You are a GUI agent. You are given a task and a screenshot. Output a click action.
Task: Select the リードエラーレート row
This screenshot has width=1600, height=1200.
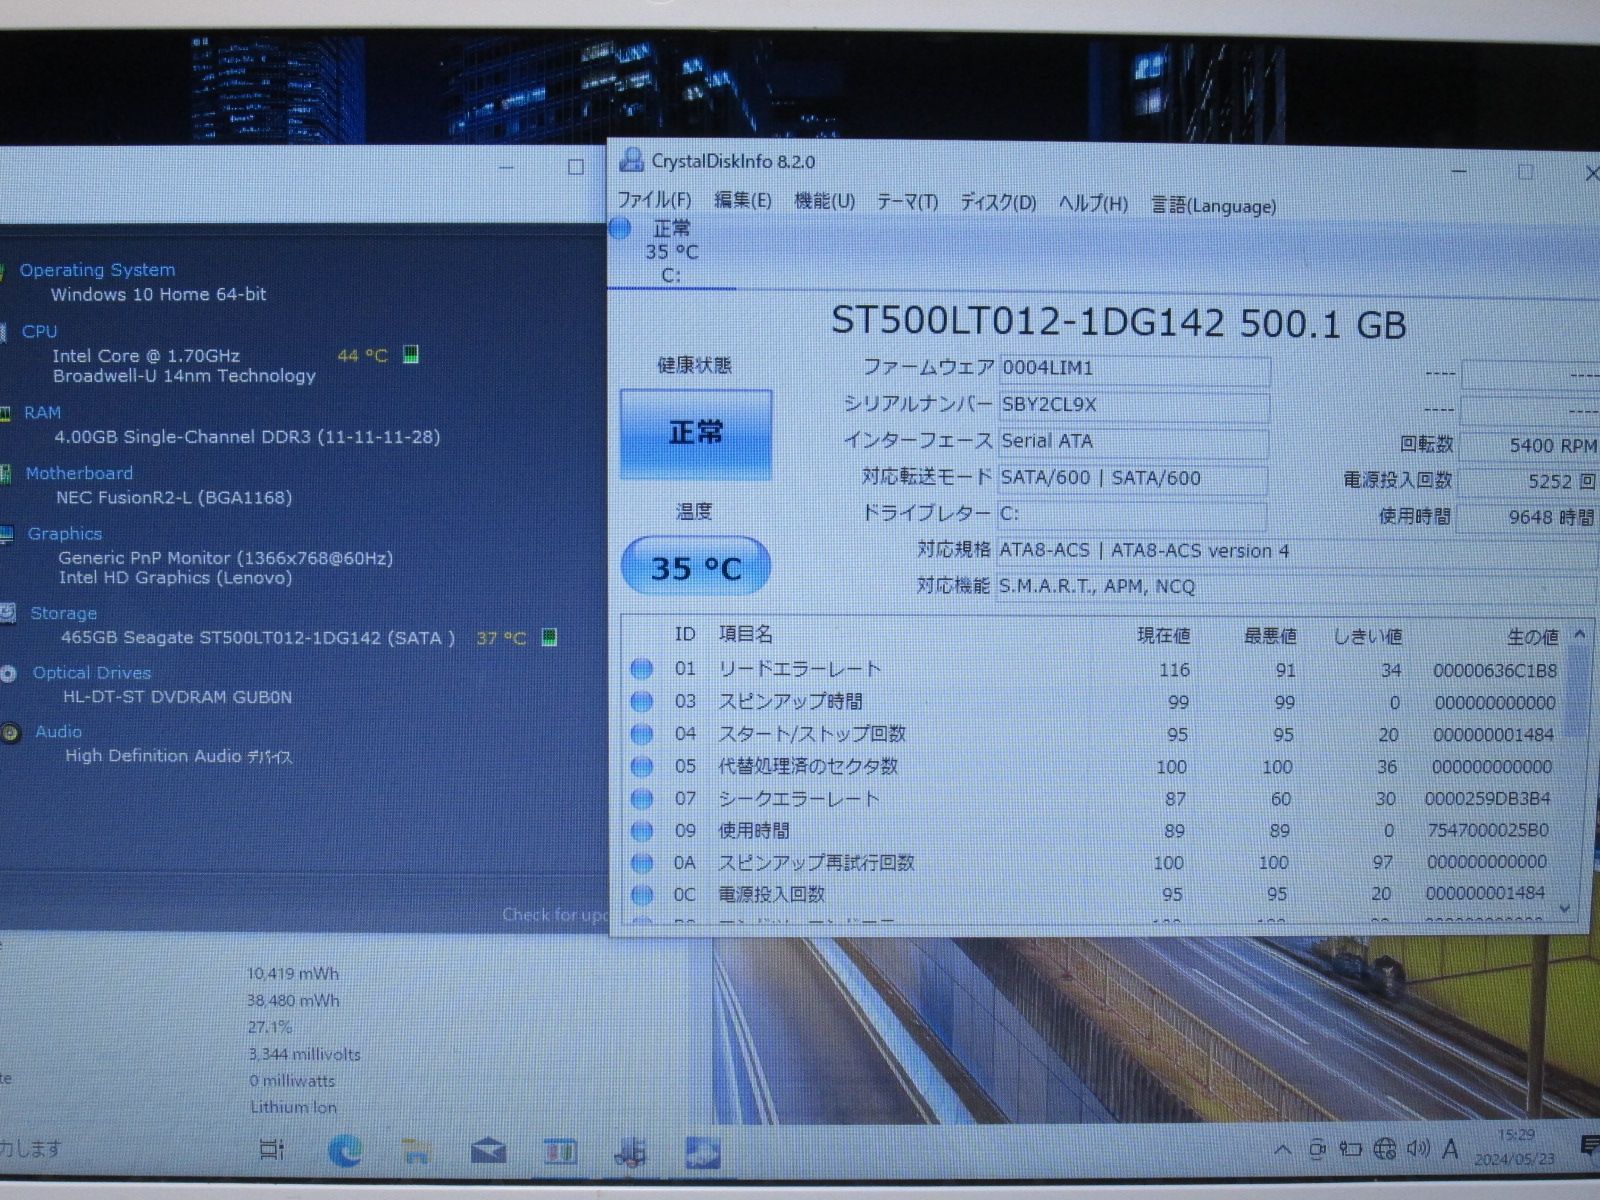(1095, 669)
